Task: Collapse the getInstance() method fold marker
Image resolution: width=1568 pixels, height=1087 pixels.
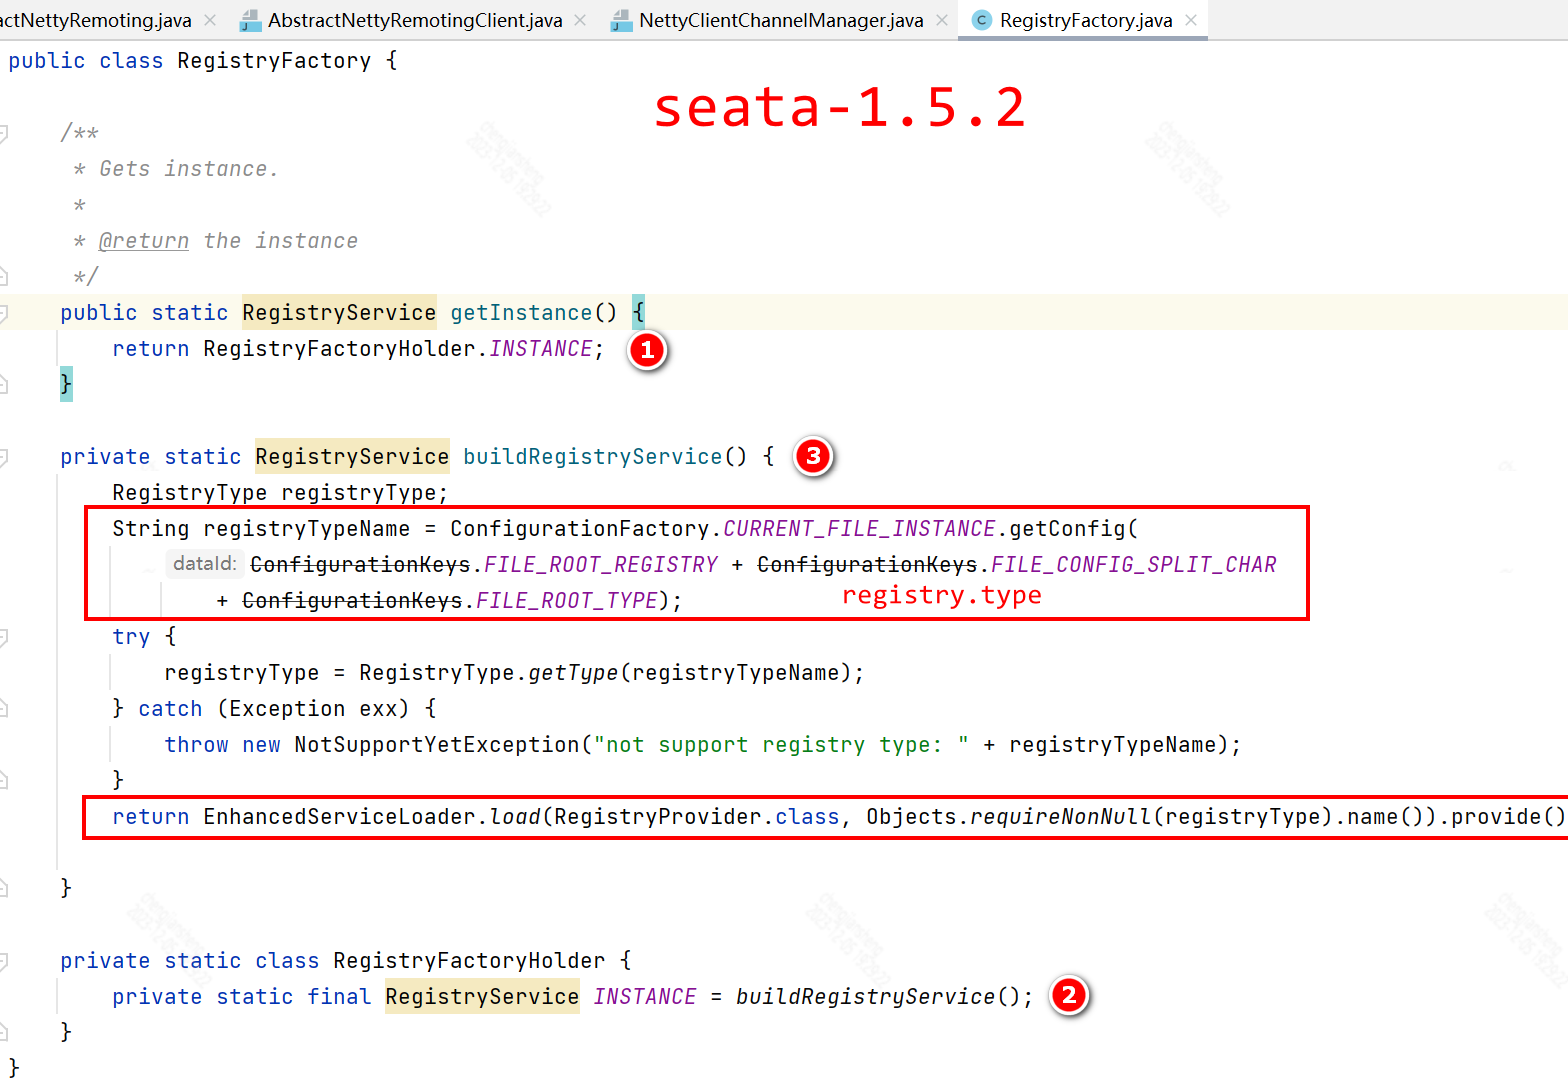Action: 4,313
